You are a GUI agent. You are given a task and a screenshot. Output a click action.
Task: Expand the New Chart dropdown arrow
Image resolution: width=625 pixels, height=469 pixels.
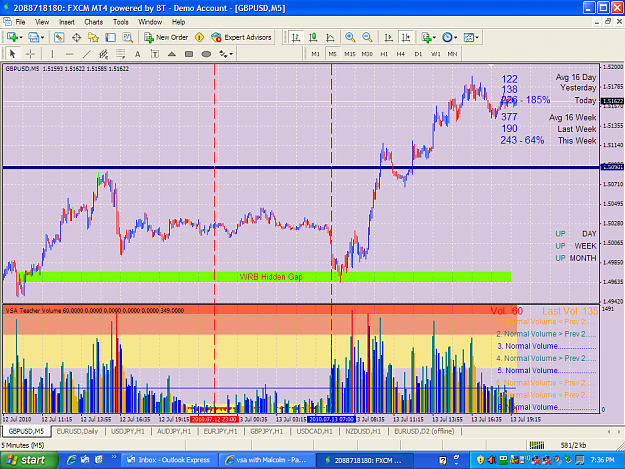click(21, 37)
